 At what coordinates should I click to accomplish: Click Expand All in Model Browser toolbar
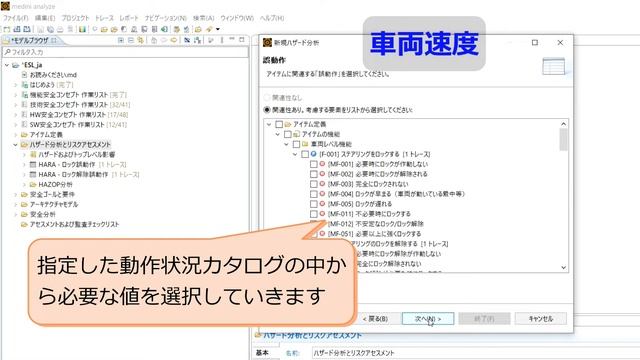pyautogui.click(x=121, y=40)
